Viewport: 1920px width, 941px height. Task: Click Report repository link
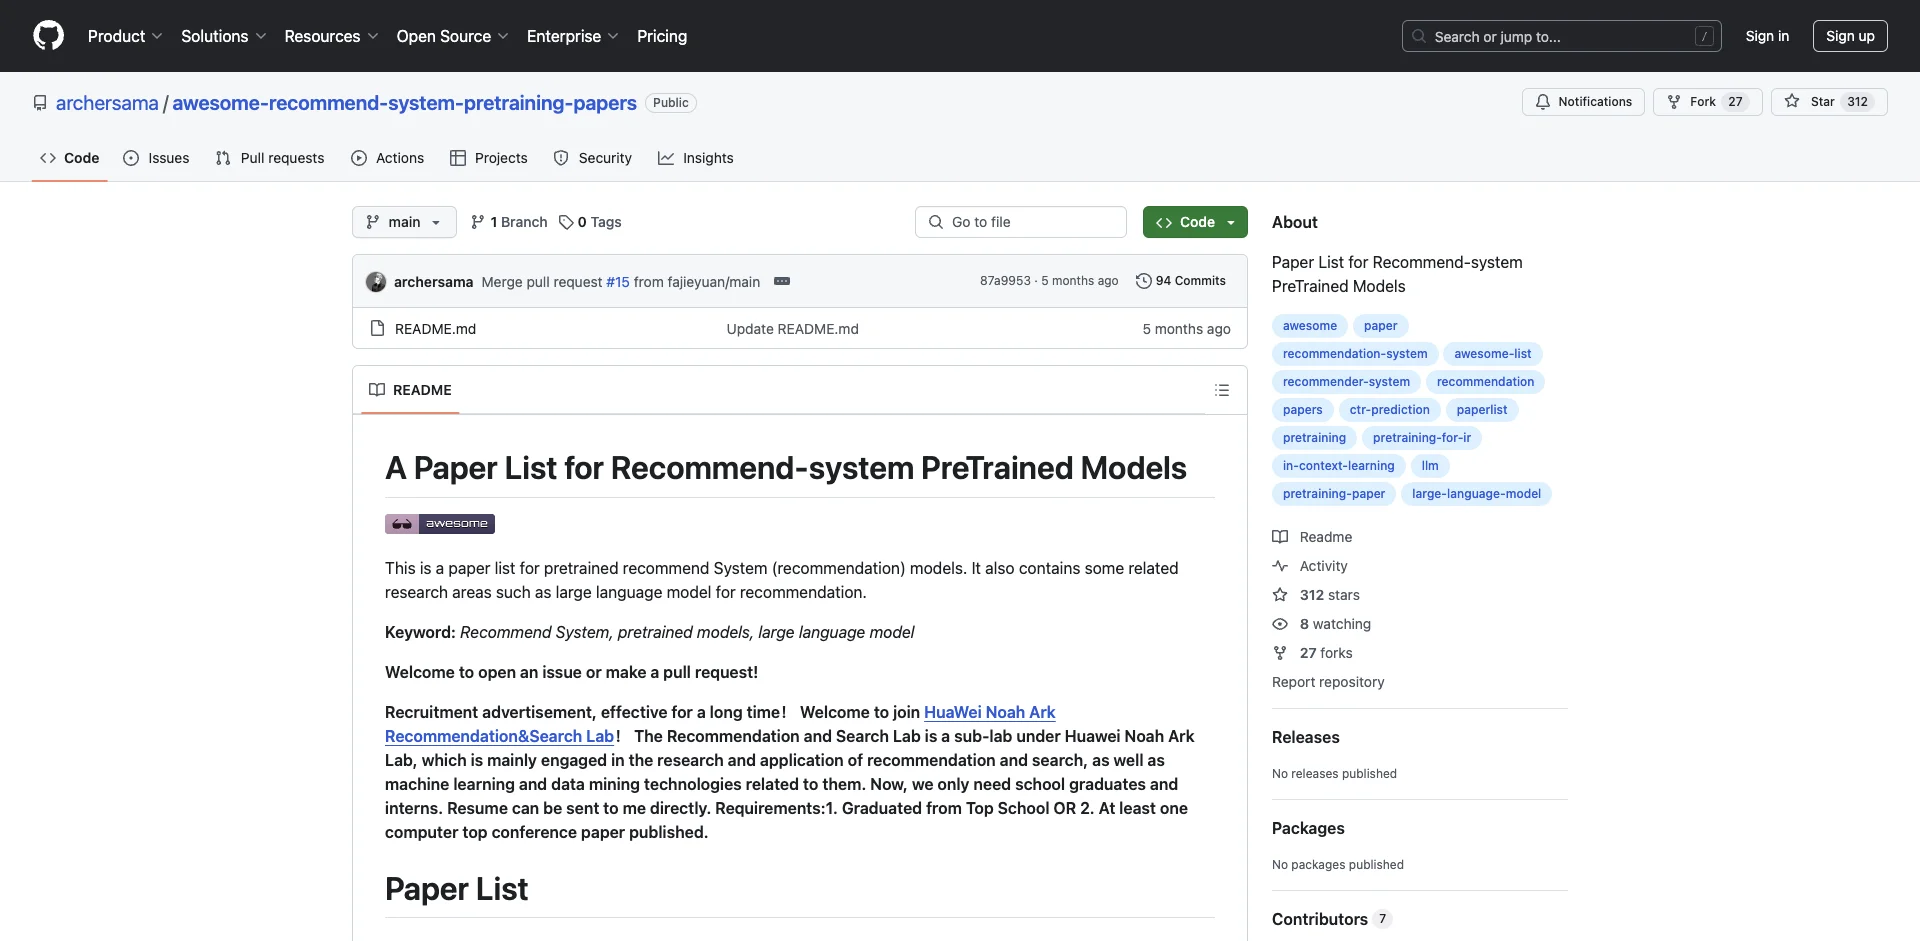1328,682
